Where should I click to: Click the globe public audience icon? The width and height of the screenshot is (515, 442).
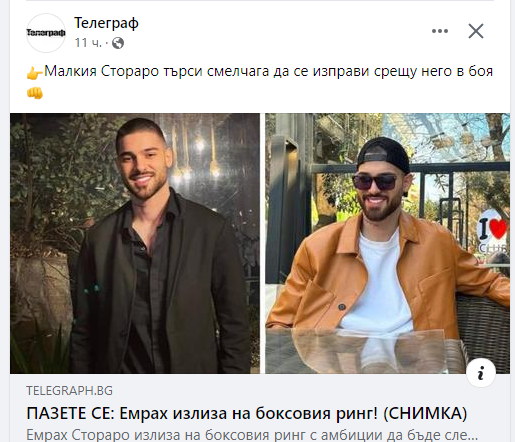(118, 43)
